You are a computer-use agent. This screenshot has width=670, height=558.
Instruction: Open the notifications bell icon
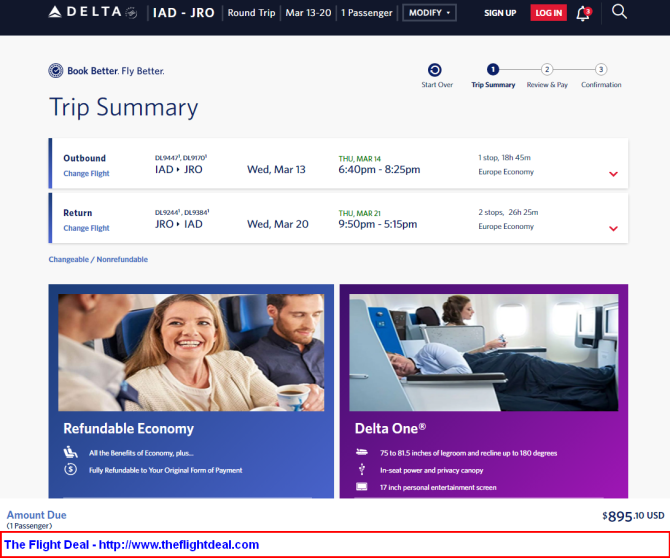coord(583,13)
